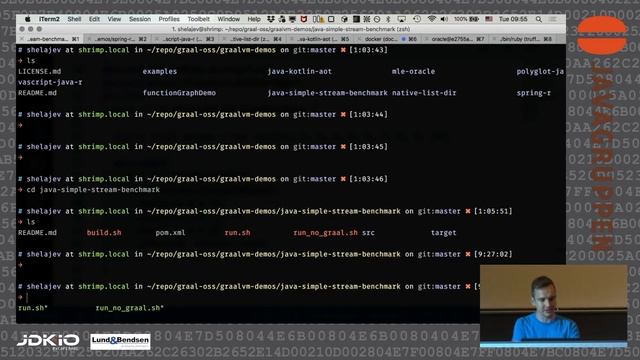Click the cd java-simple-stream-benchmark command

point(93,190)
